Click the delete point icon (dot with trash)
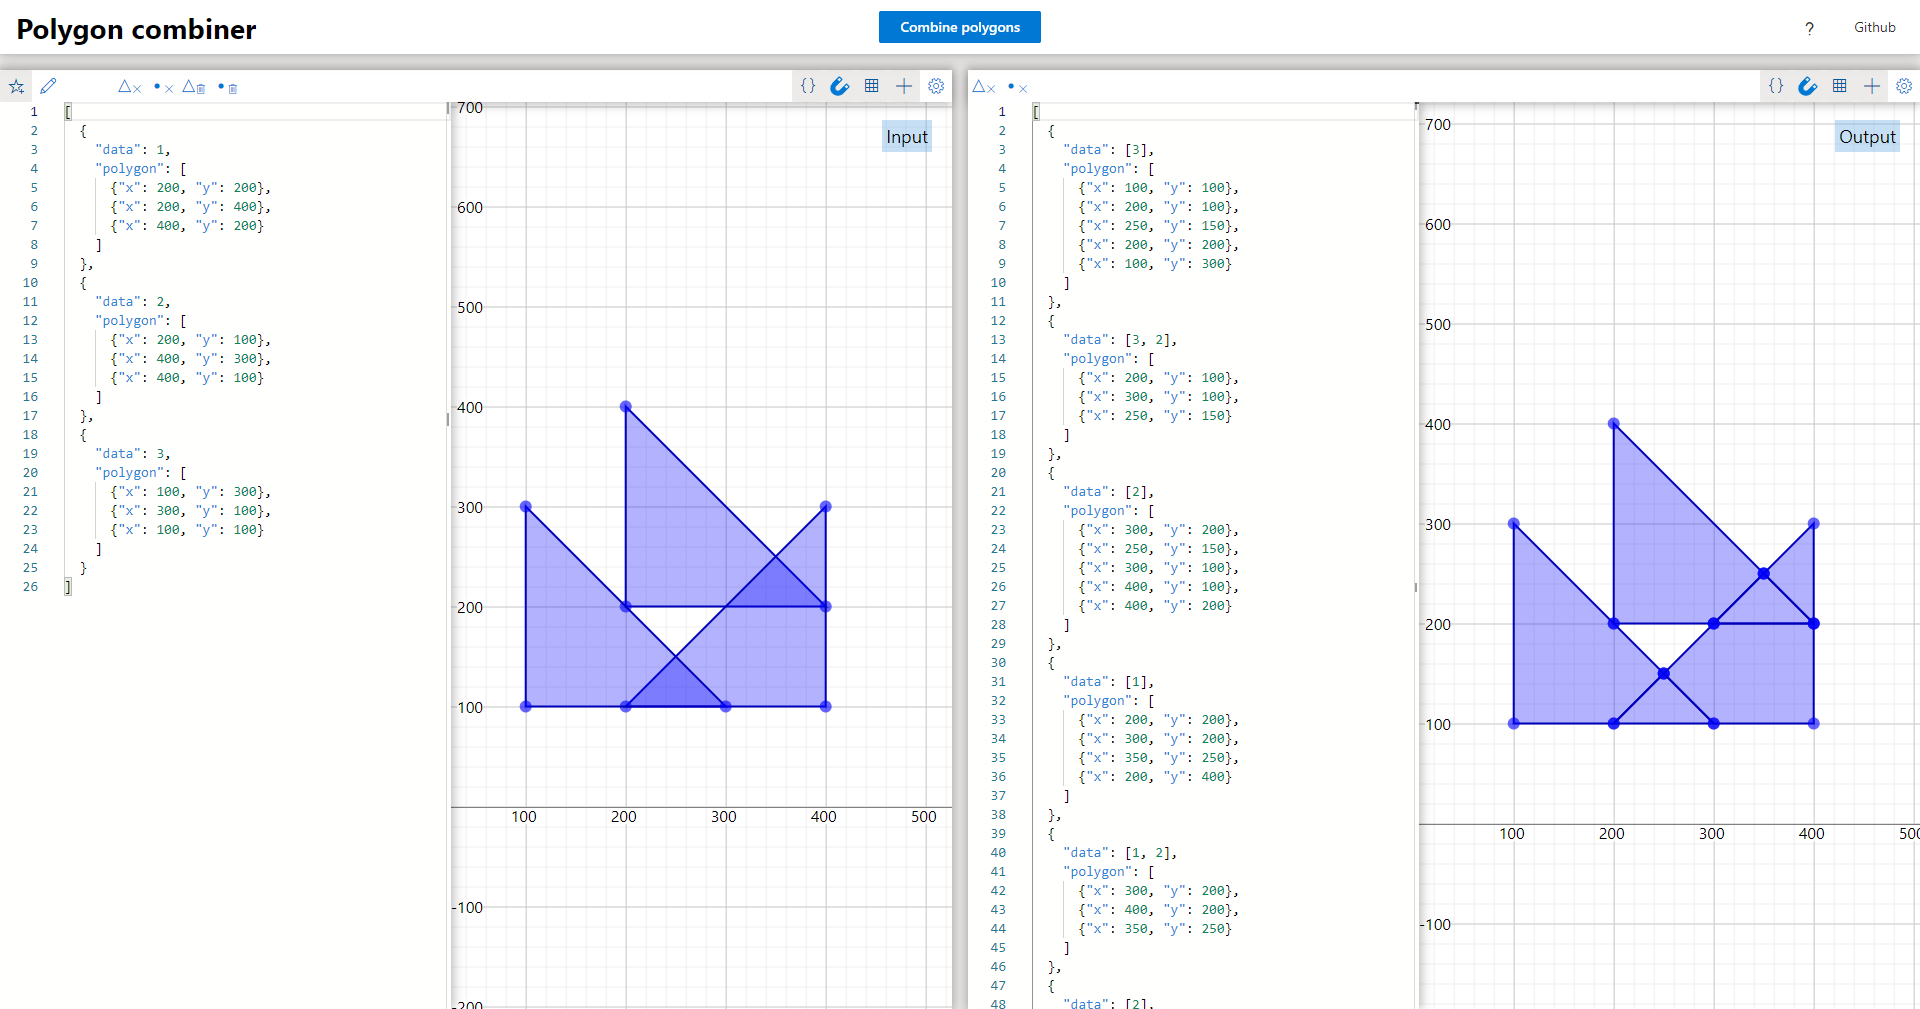This screenshot has width=1920, height=1009. pyautogui.click(x=228, y=87)
